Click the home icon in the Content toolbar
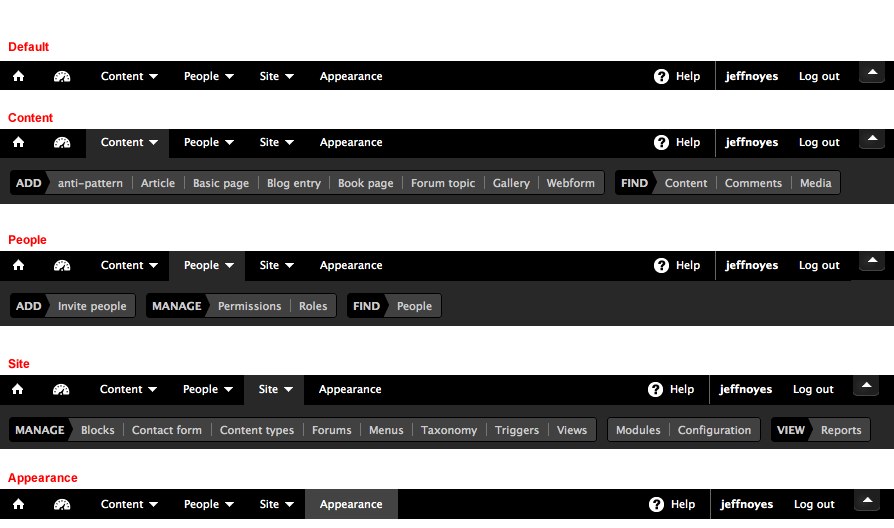 pos(18,142)
